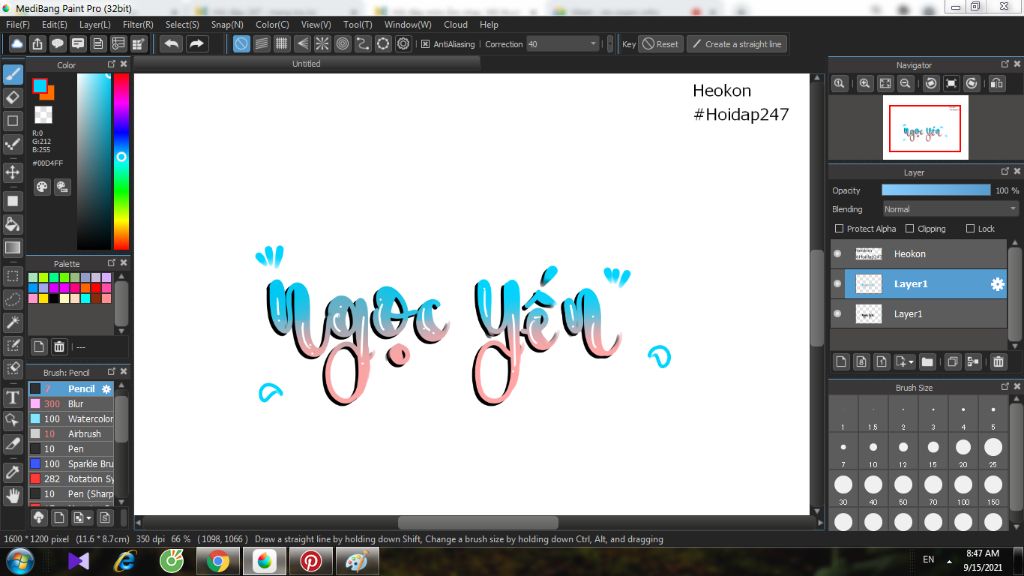Toggle AntiAliasing checkbox

pos(425,44)
